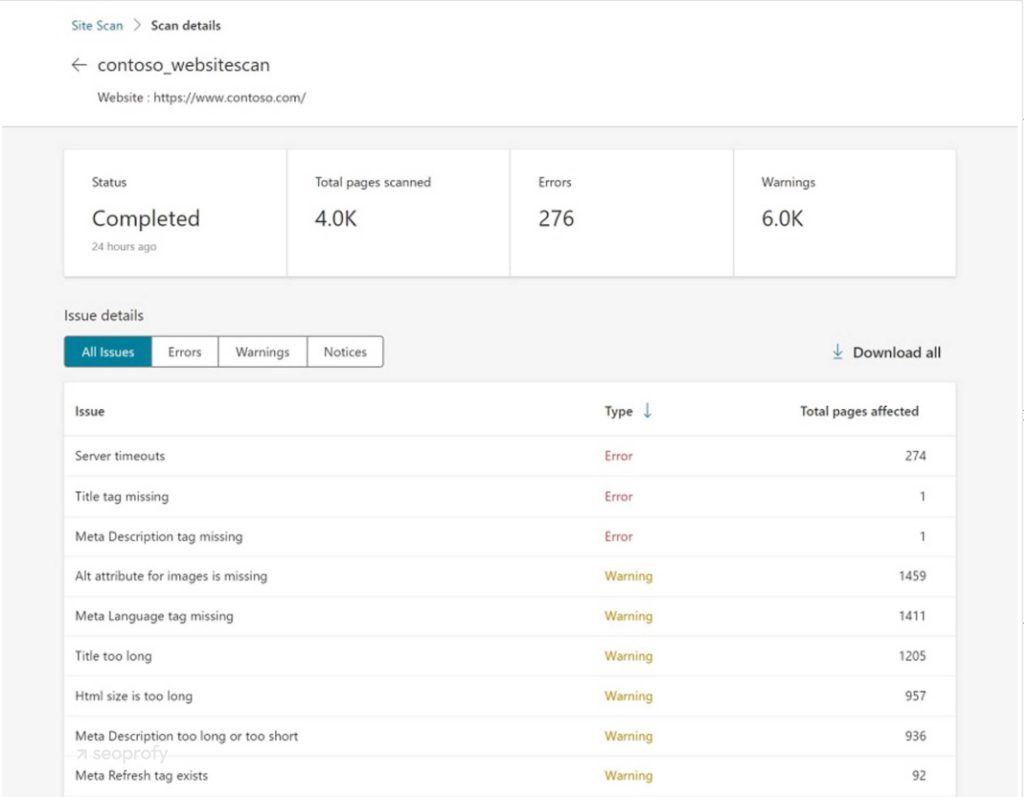
Task: Click the Error label for Server timeouts
Action: (x=618, y=456)
